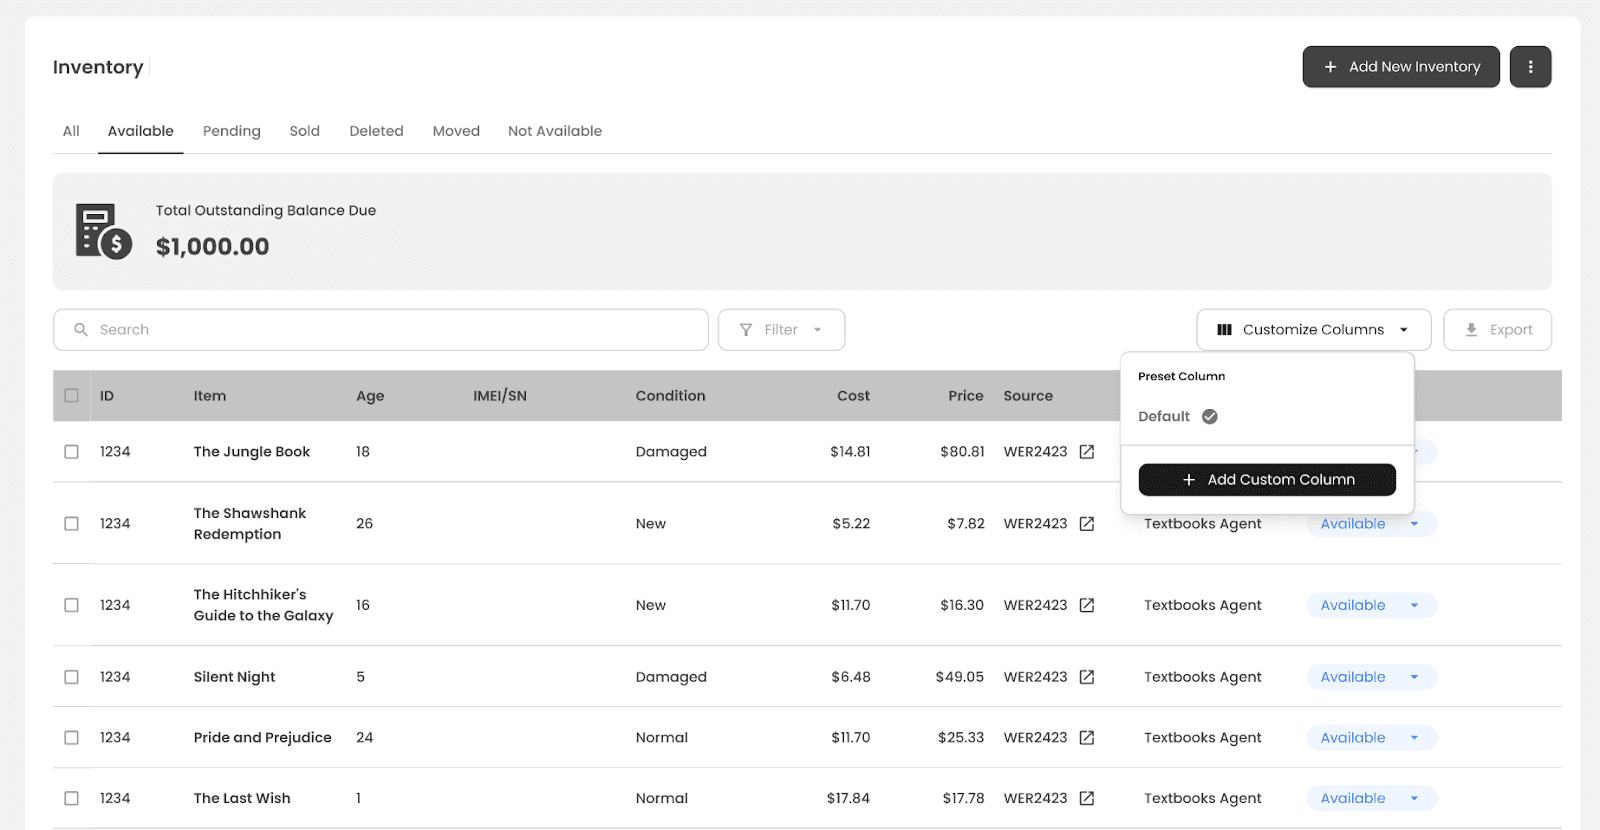This screenshot has width=1600, height=830.
Task: Click Pride and Prejudice item name
Action: click(x=263, y=738)
